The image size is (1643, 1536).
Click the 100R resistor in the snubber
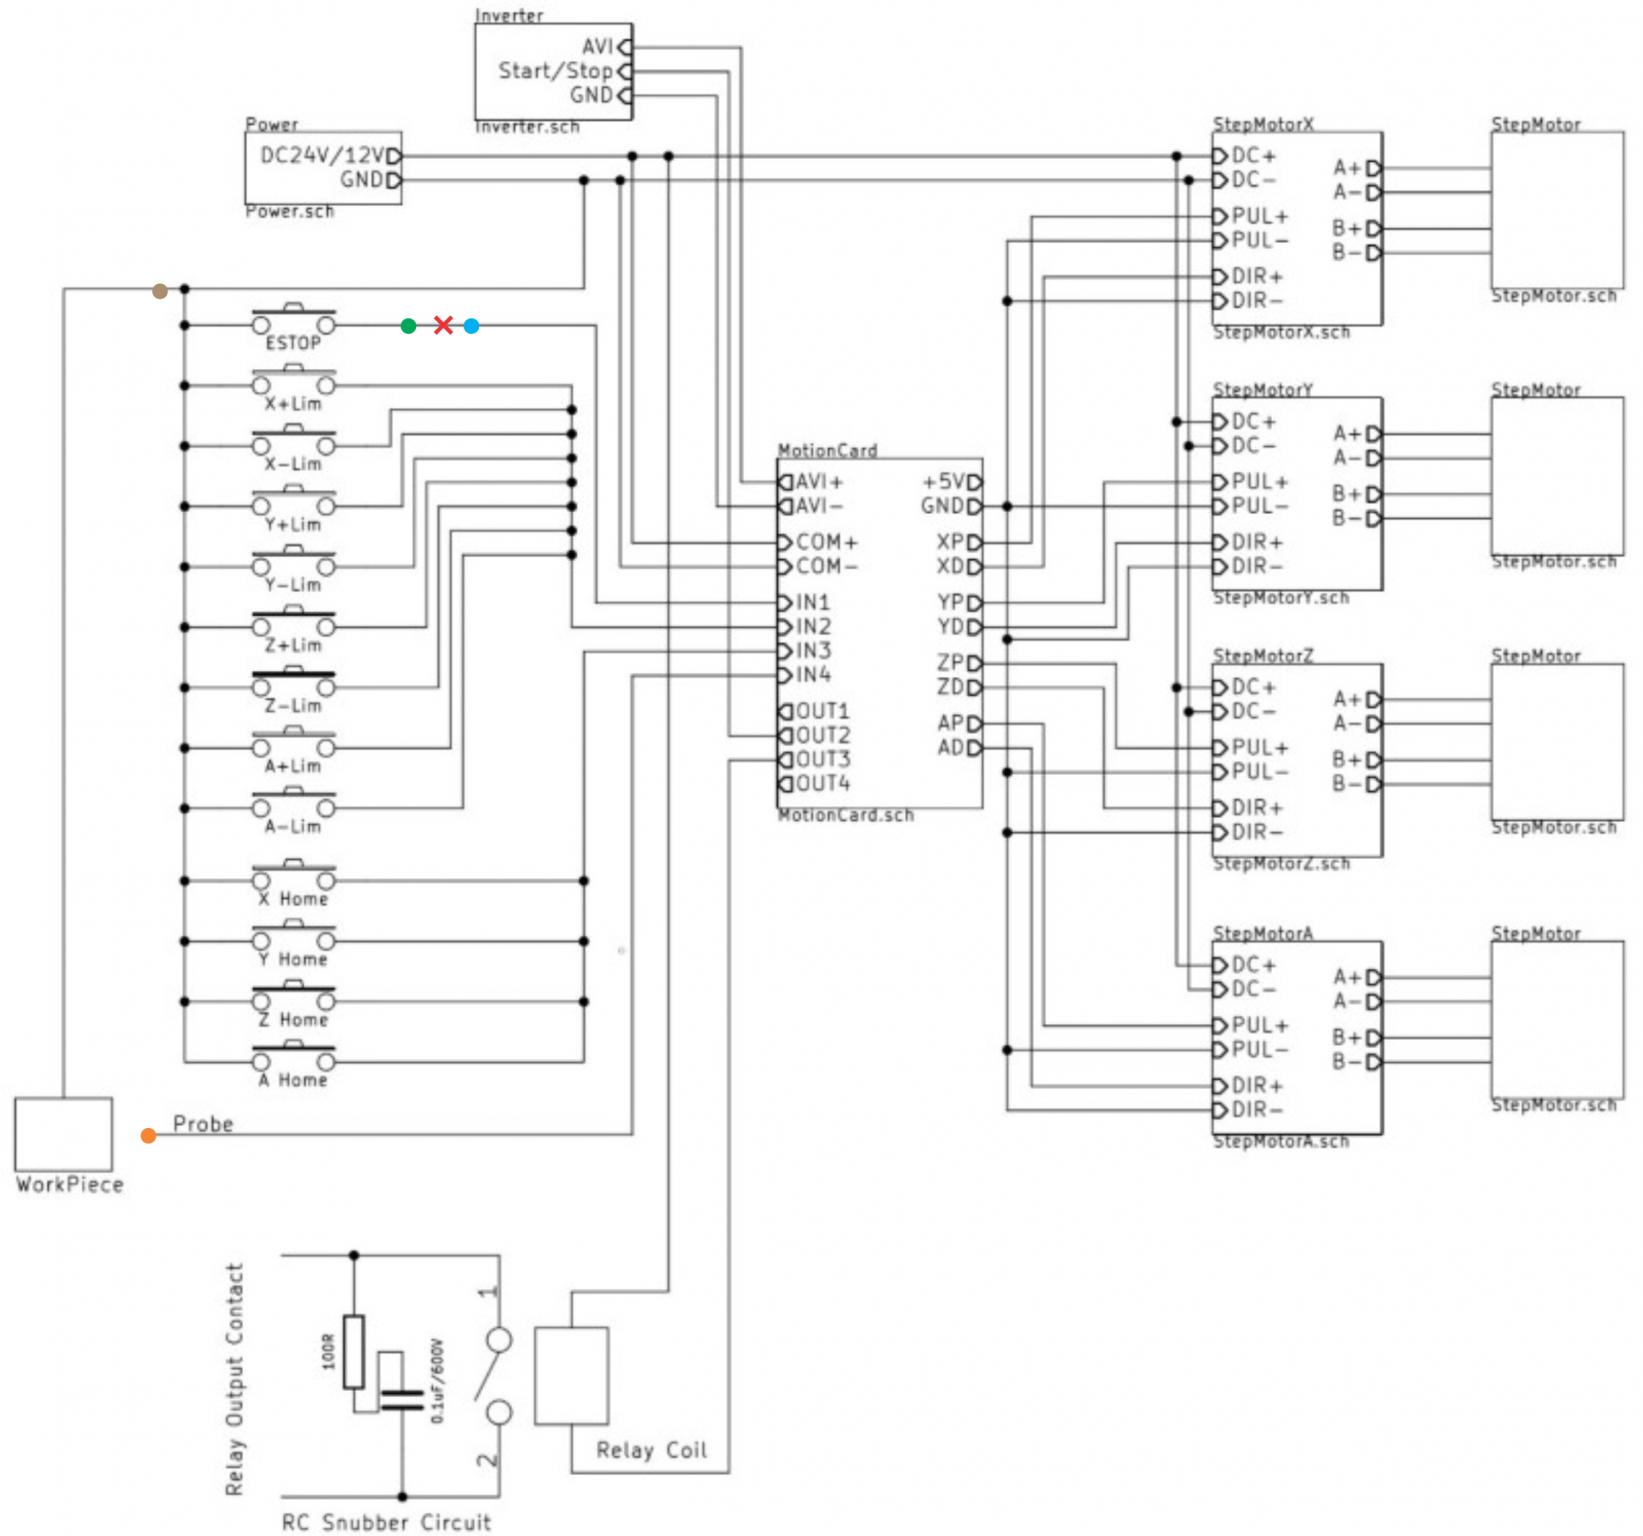(x=353, y=1351)
